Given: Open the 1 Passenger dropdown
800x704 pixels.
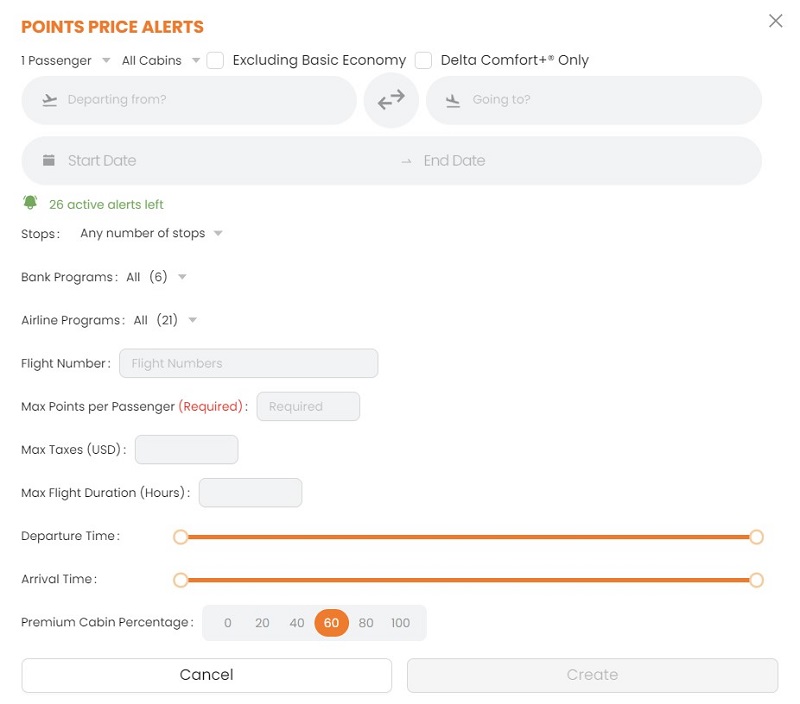Looking at the screenshot, I should click(65, 61).
